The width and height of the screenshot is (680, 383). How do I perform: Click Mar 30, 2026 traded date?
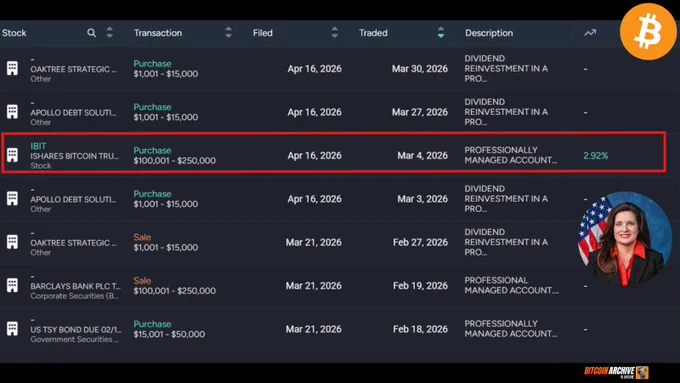point(420,69)
